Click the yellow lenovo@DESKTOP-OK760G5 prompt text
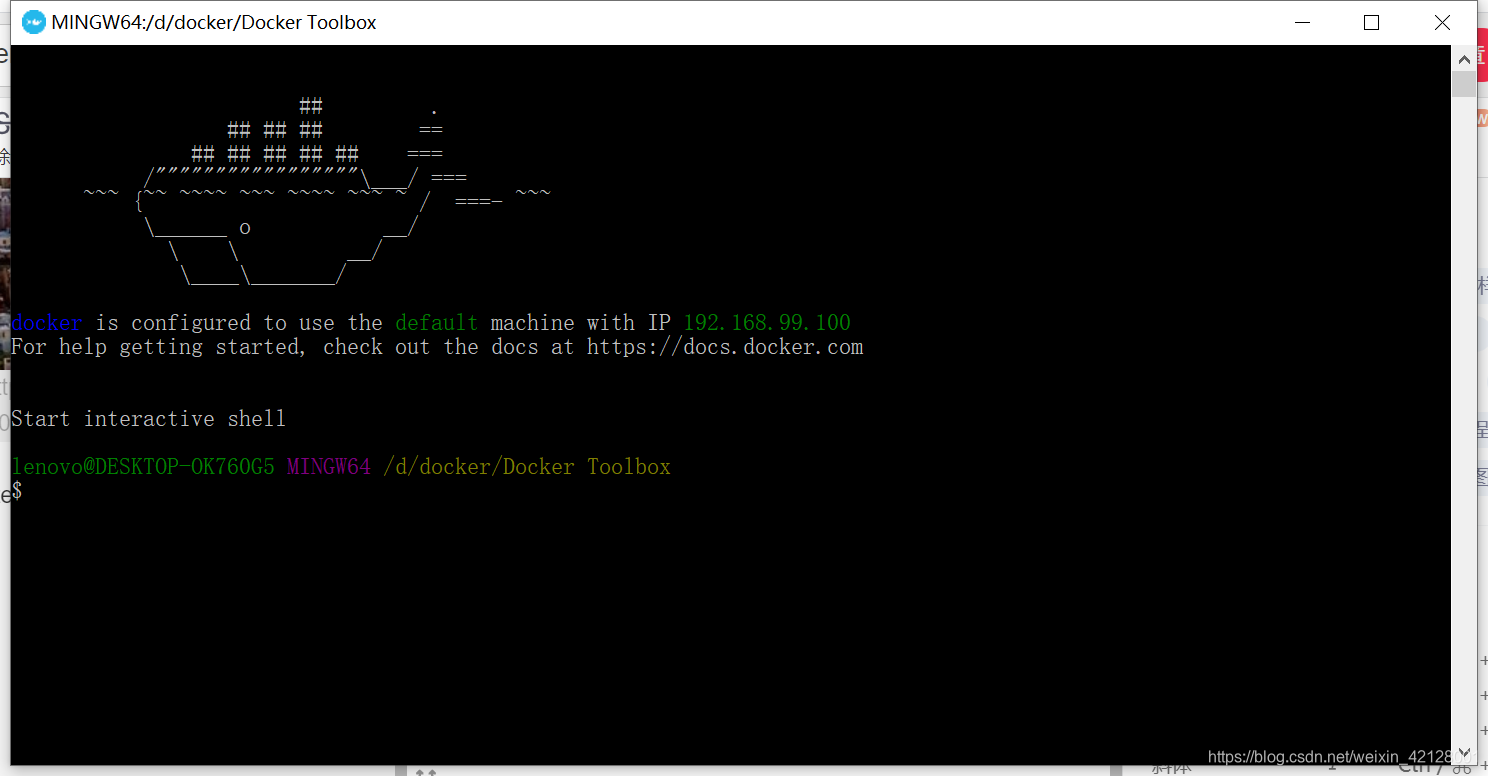 143,466
